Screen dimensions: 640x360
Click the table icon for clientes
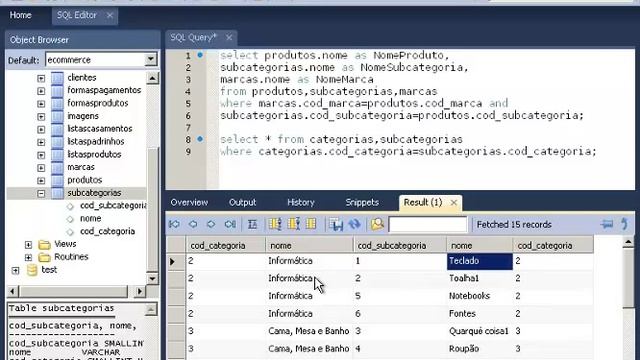tap(58, 78)
